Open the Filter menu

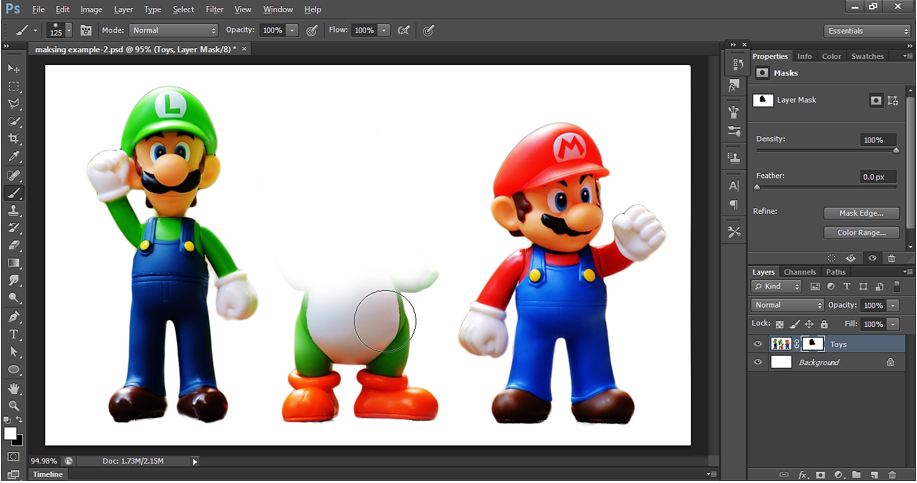215,9
